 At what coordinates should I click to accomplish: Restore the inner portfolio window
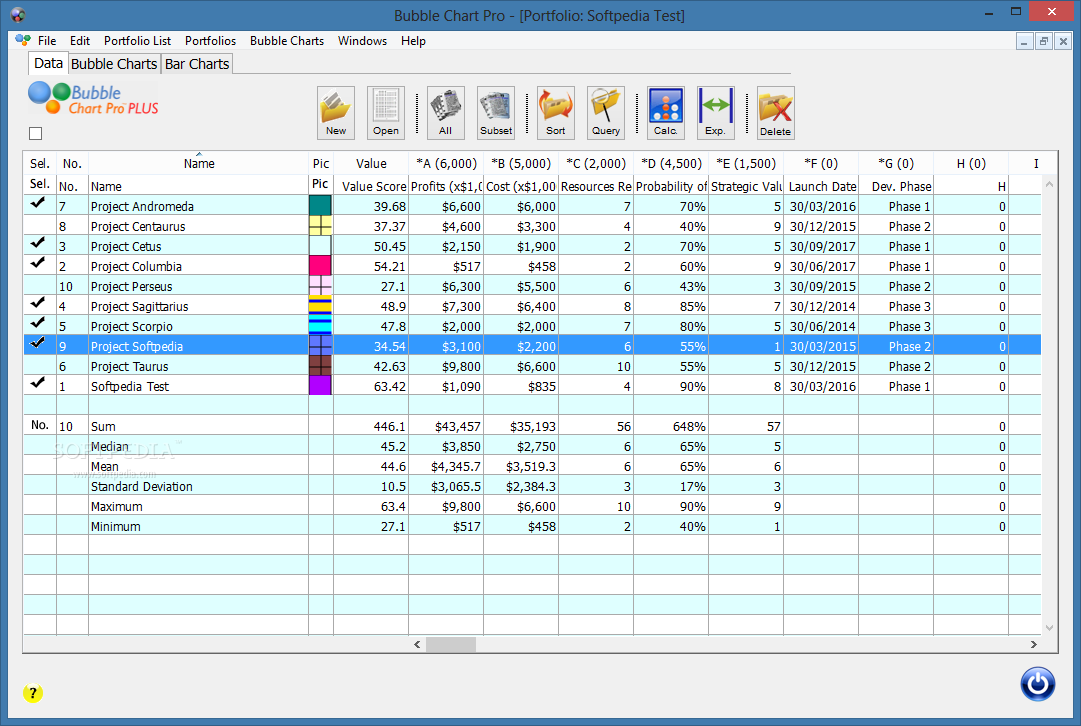point(1044,41)
